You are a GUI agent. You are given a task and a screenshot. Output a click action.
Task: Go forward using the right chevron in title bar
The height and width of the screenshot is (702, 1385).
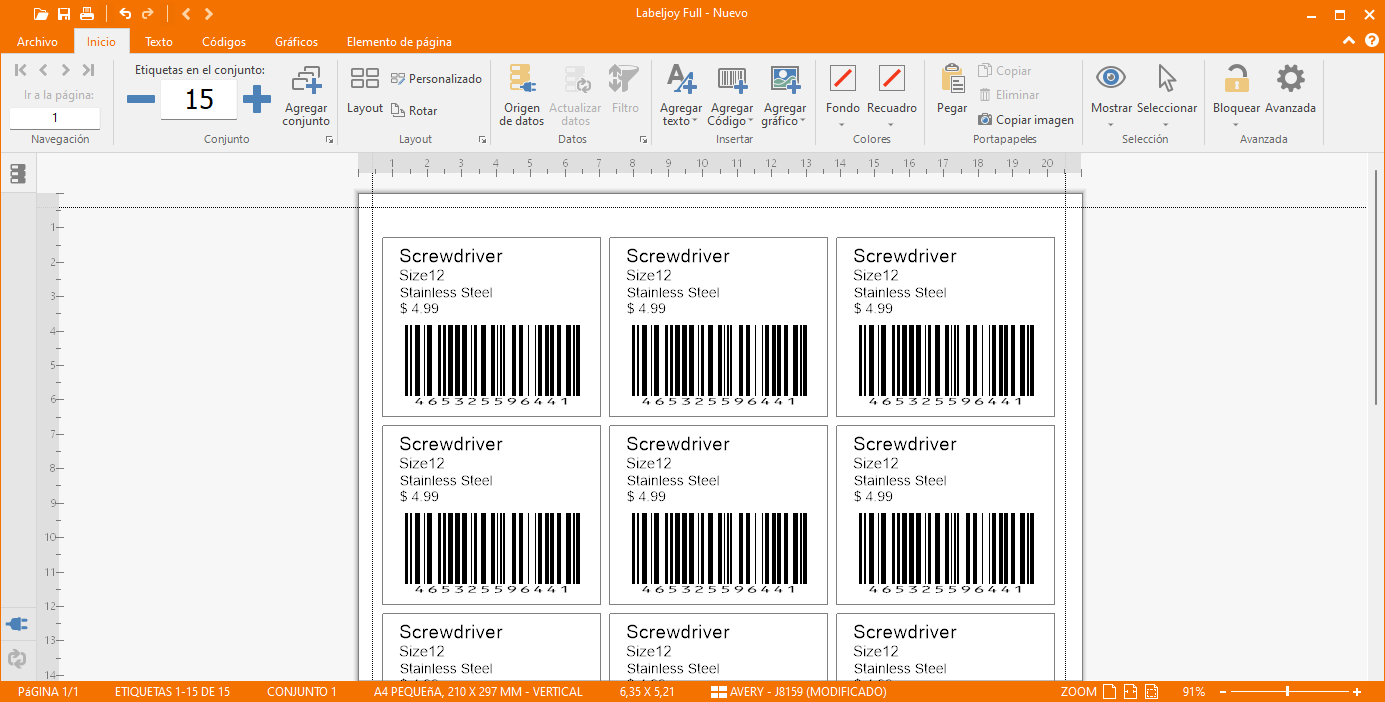pos(208,14)
